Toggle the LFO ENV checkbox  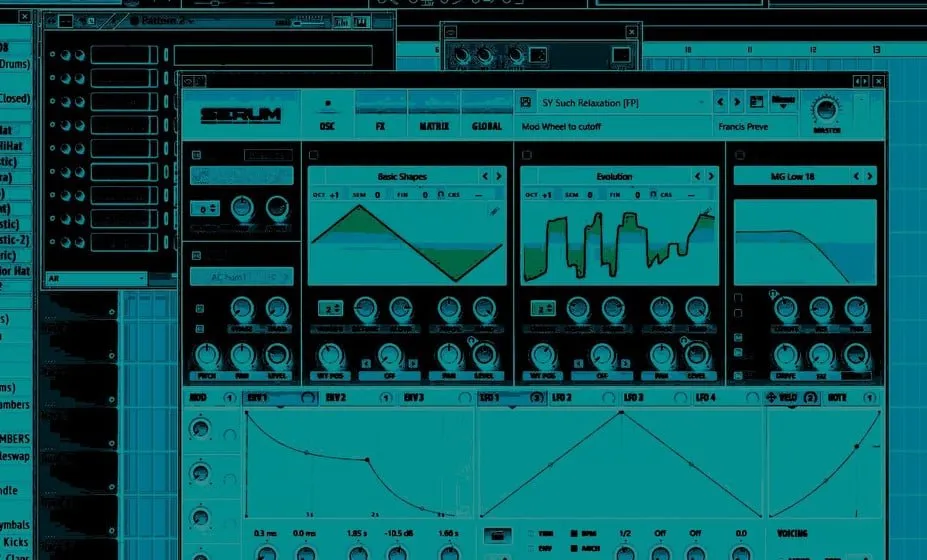[x=531, y=548]
